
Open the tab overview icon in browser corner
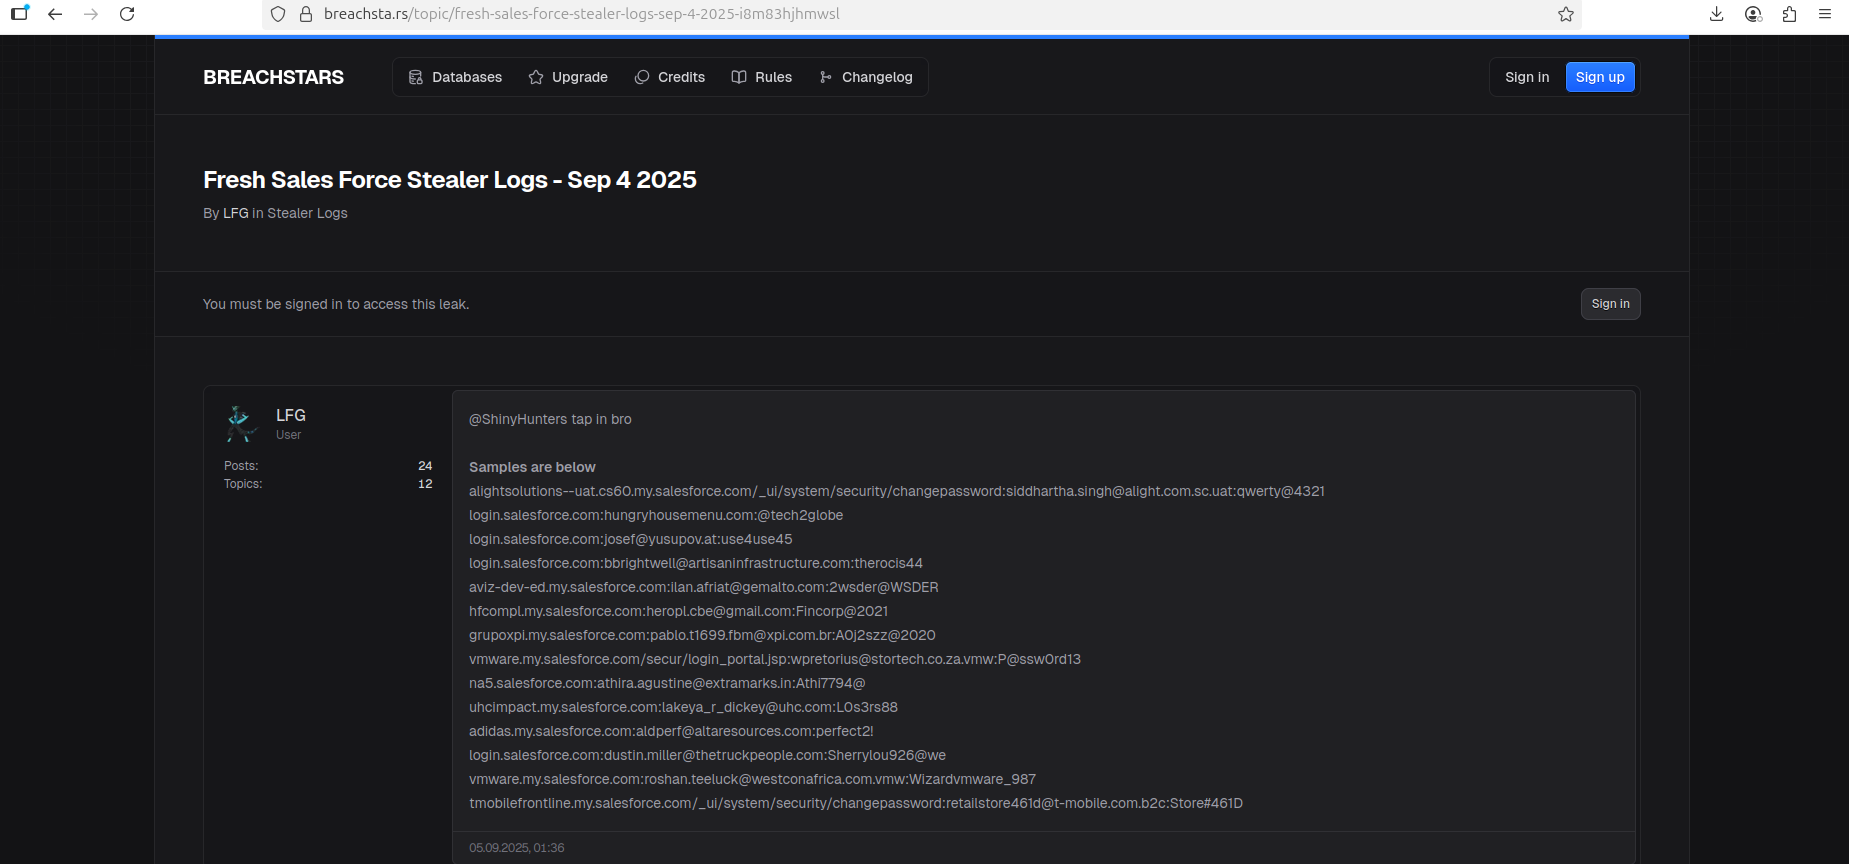pyautogui.click(x=19, y=13)
